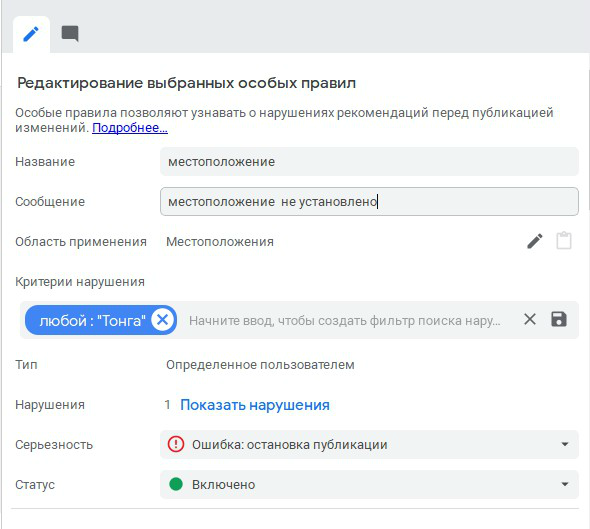Click the green status indicator dot
The height and width of the screenshot is (529, 590).
pyautogui.click(x=176, y=484)
